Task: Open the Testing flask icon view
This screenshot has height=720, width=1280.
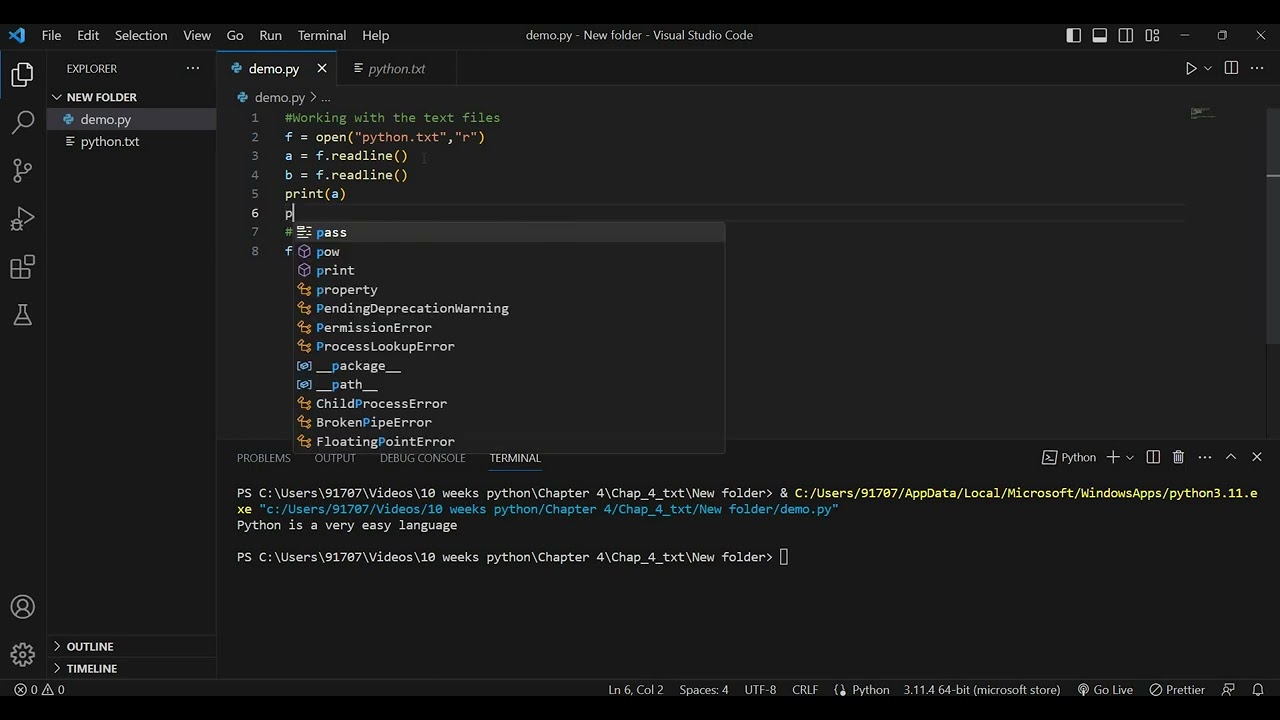Action: tap(22, 315)
